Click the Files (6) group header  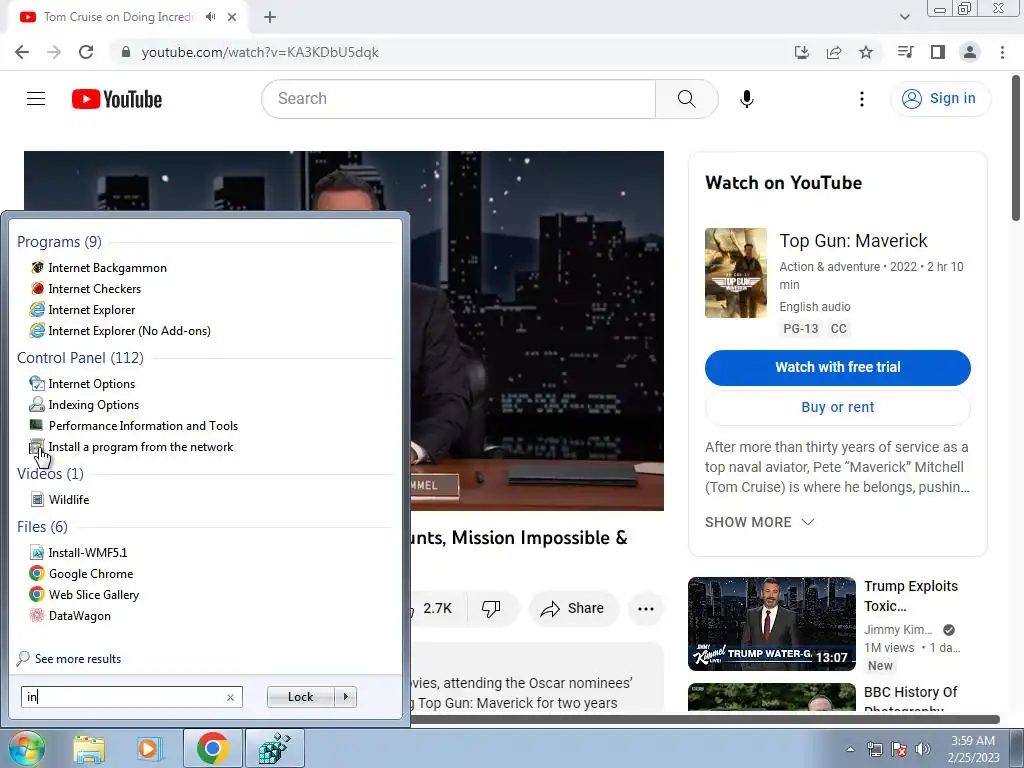point(42,526)
